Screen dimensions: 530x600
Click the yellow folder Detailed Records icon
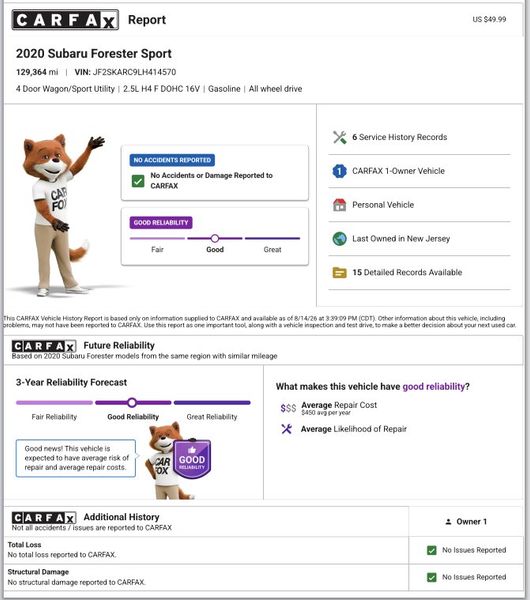(x=339, y=272)
